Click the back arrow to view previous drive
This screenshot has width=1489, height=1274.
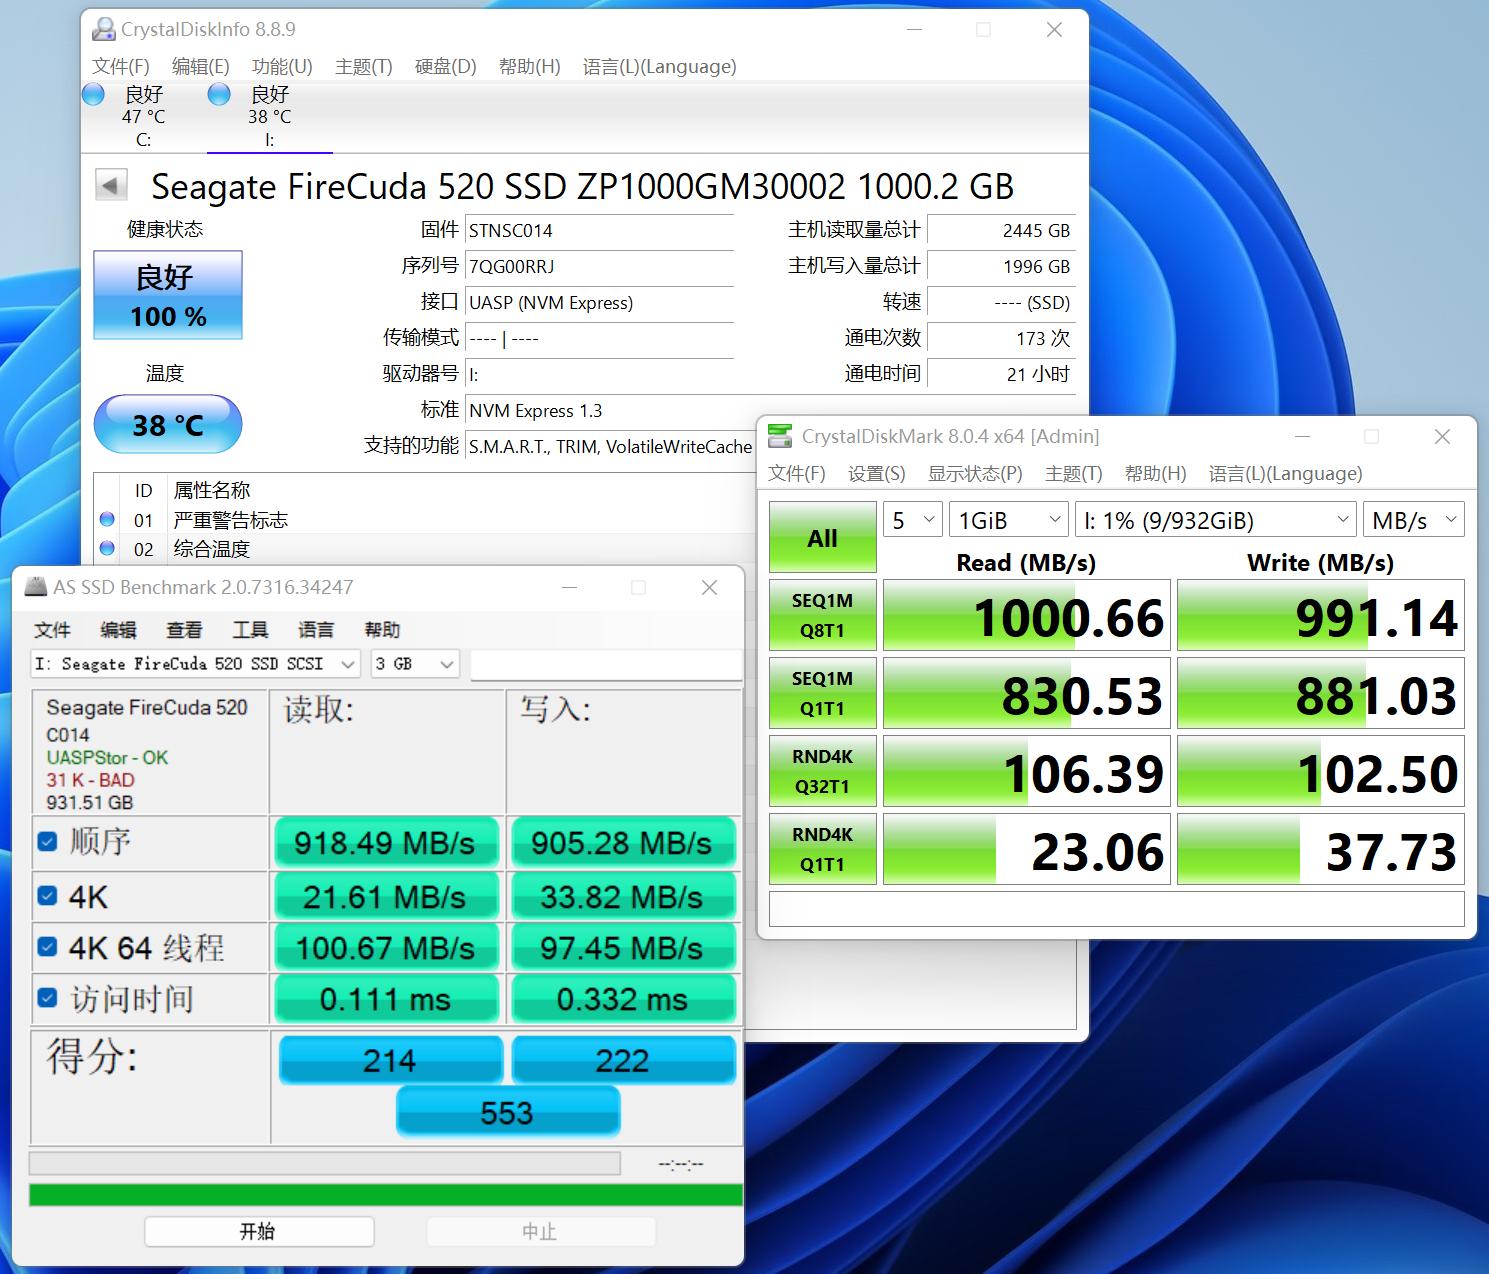[111, 184]
